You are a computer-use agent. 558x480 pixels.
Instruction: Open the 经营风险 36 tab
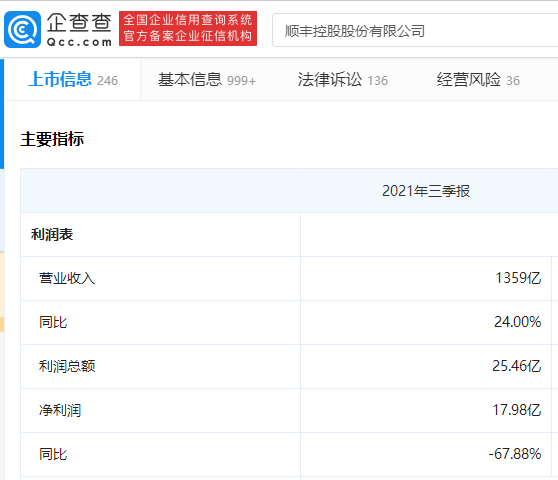click(478, 80)
